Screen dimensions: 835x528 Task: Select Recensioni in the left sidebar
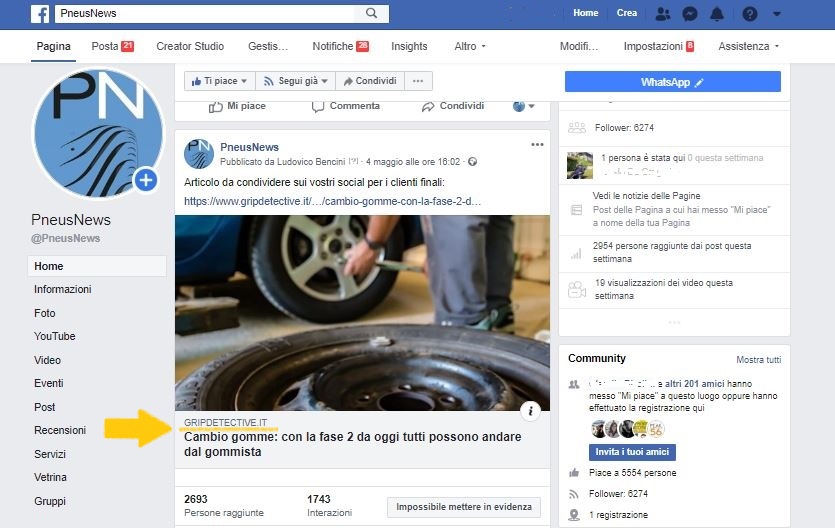click(60, 430)
